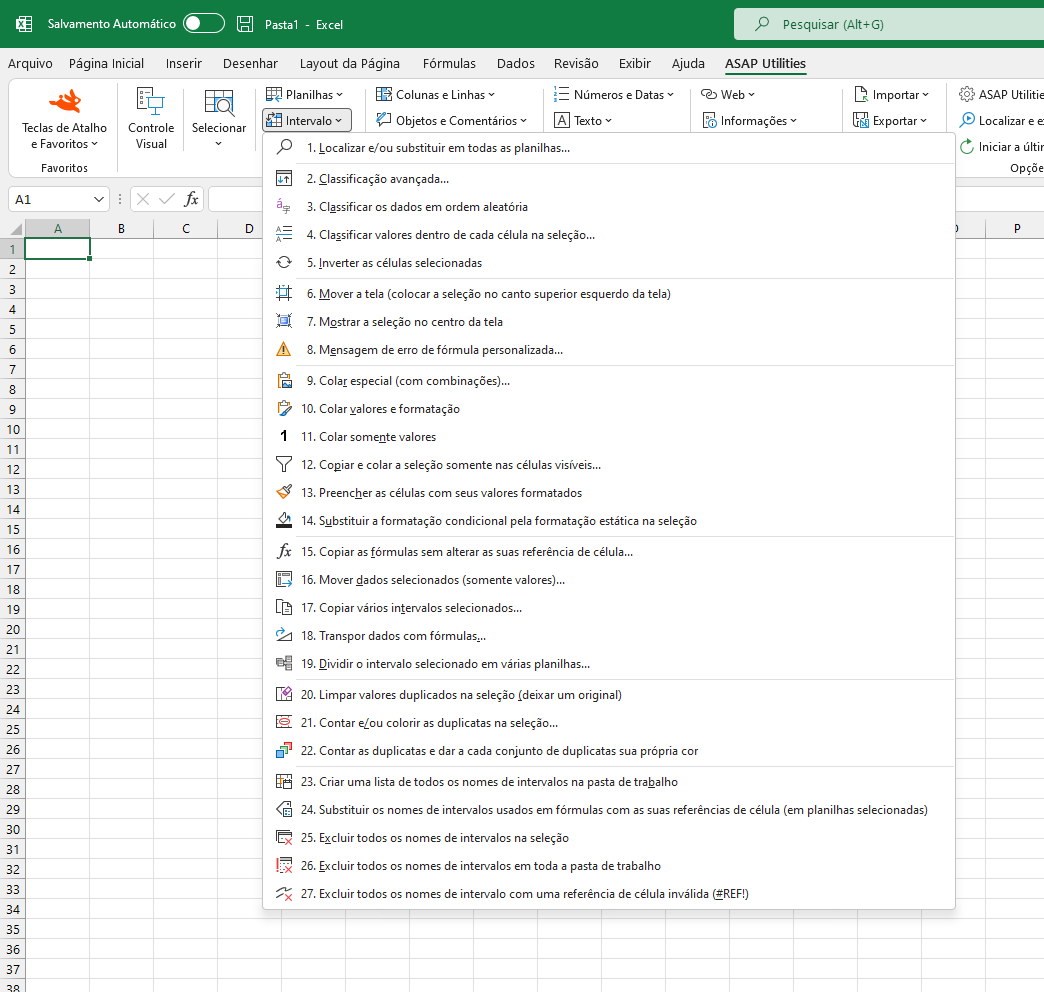This screenshot has height=992, width=1044.
Task: Click colored squares icon for item 22
Action: point(284,750)
